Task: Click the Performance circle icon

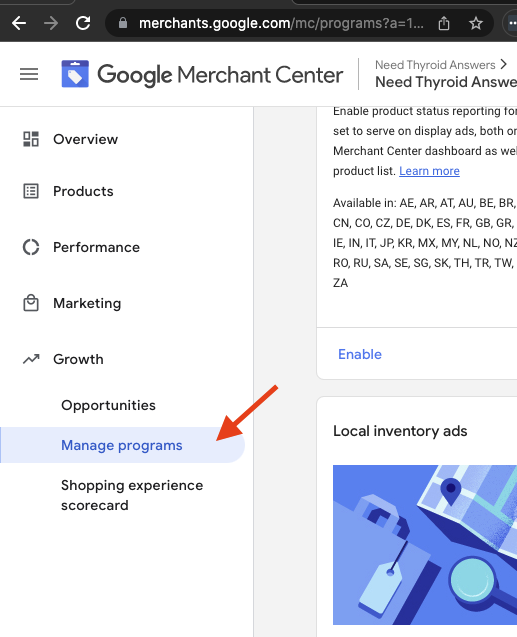Action: [x=31, y=247]
